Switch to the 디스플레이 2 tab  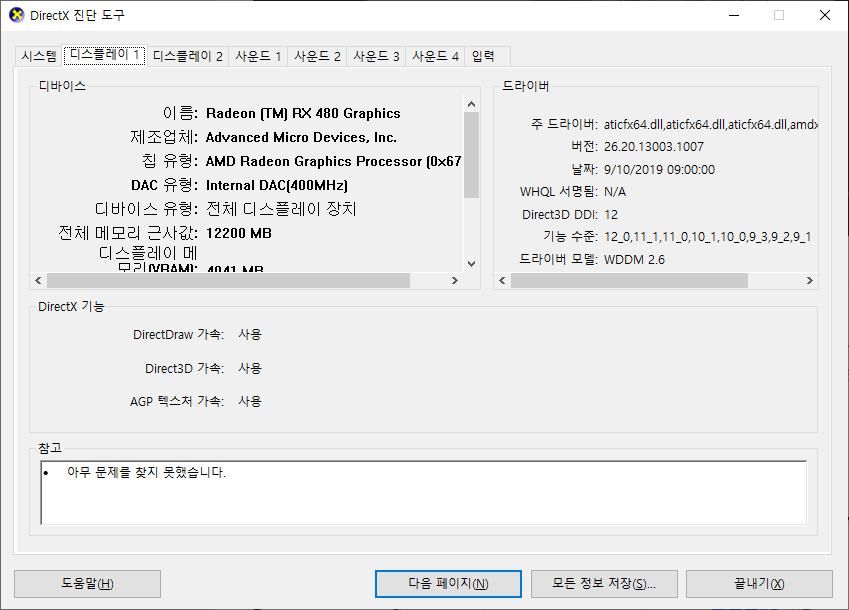point(187,56)
